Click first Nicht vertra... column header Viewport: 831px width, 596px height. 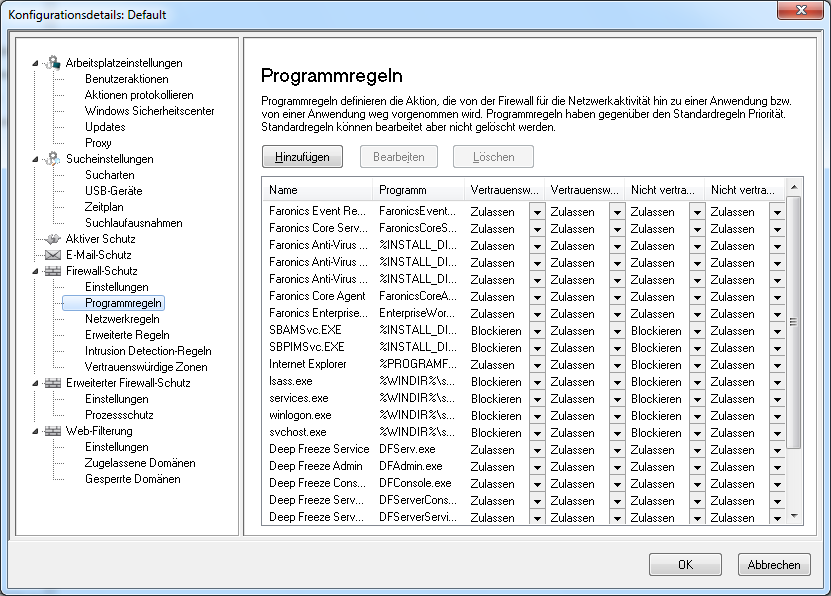pos(664,190)
